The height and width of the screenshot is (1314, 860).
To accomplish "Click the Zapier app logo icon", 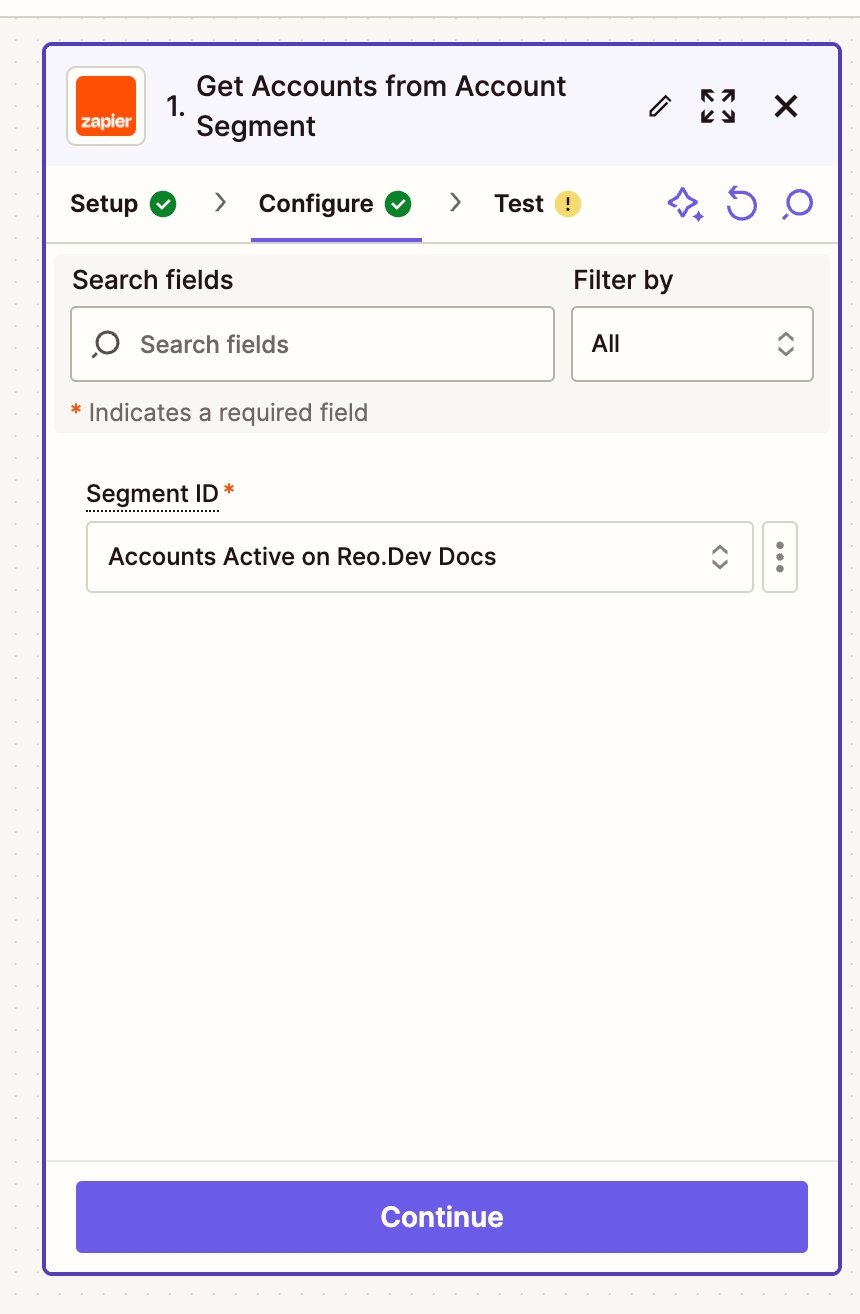I will [106, 106].
